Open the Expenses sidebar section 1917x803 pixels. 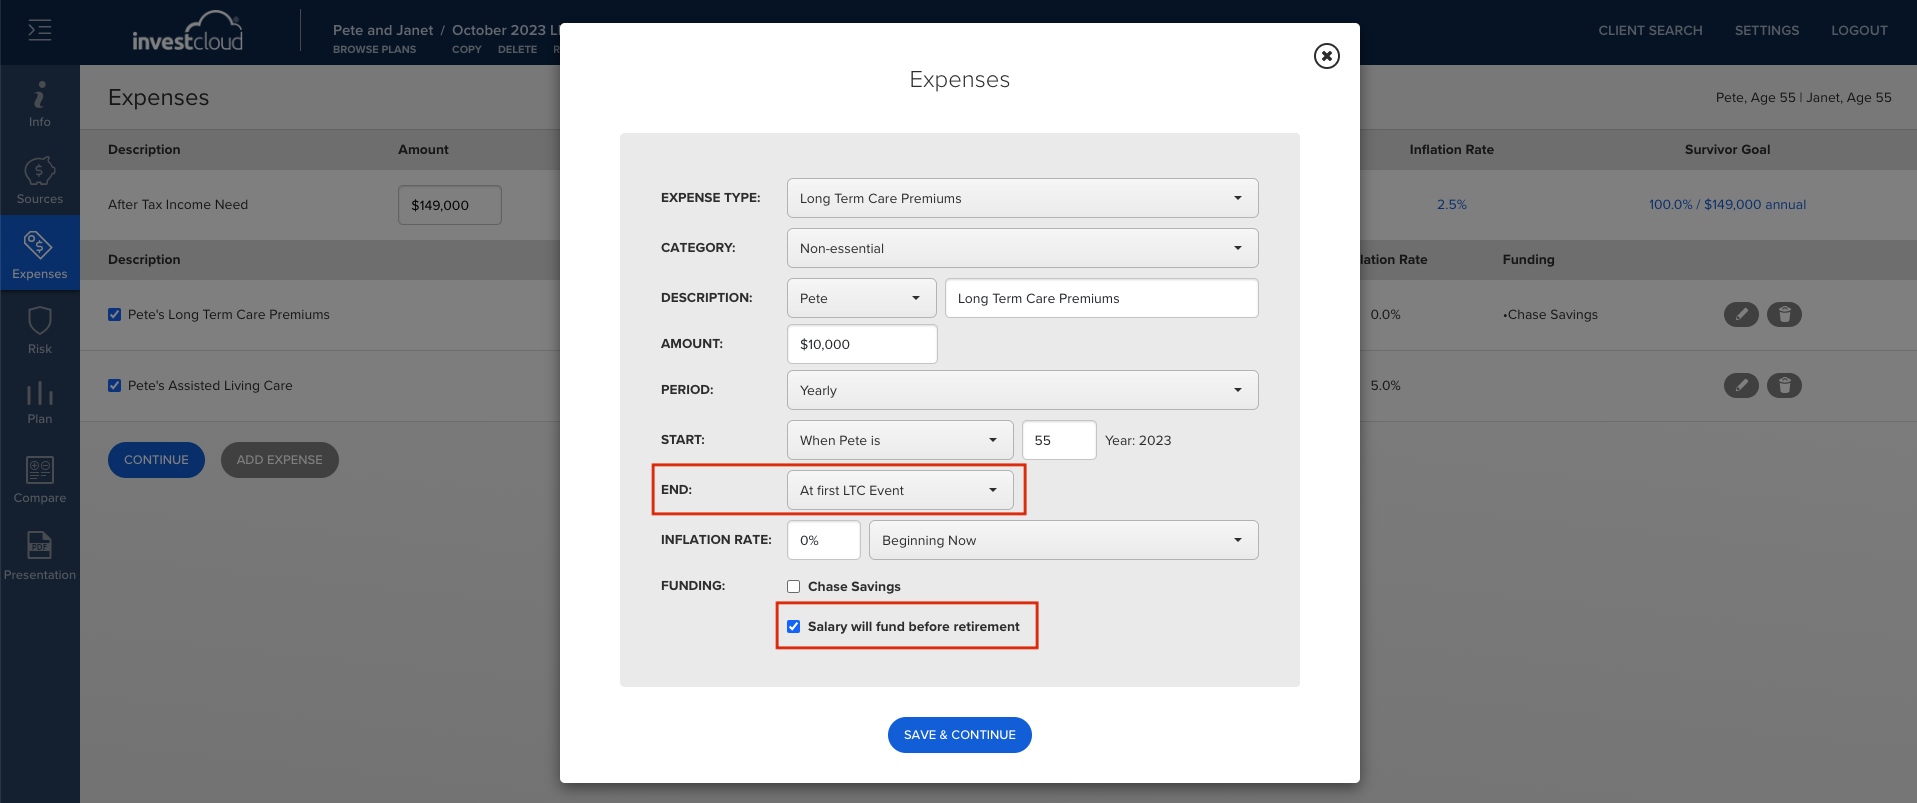39,254
